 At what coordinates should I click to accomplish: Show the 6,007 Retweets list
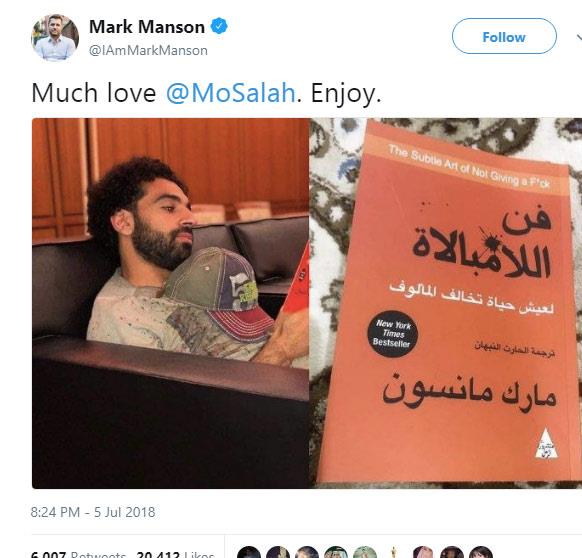(78, 554)
